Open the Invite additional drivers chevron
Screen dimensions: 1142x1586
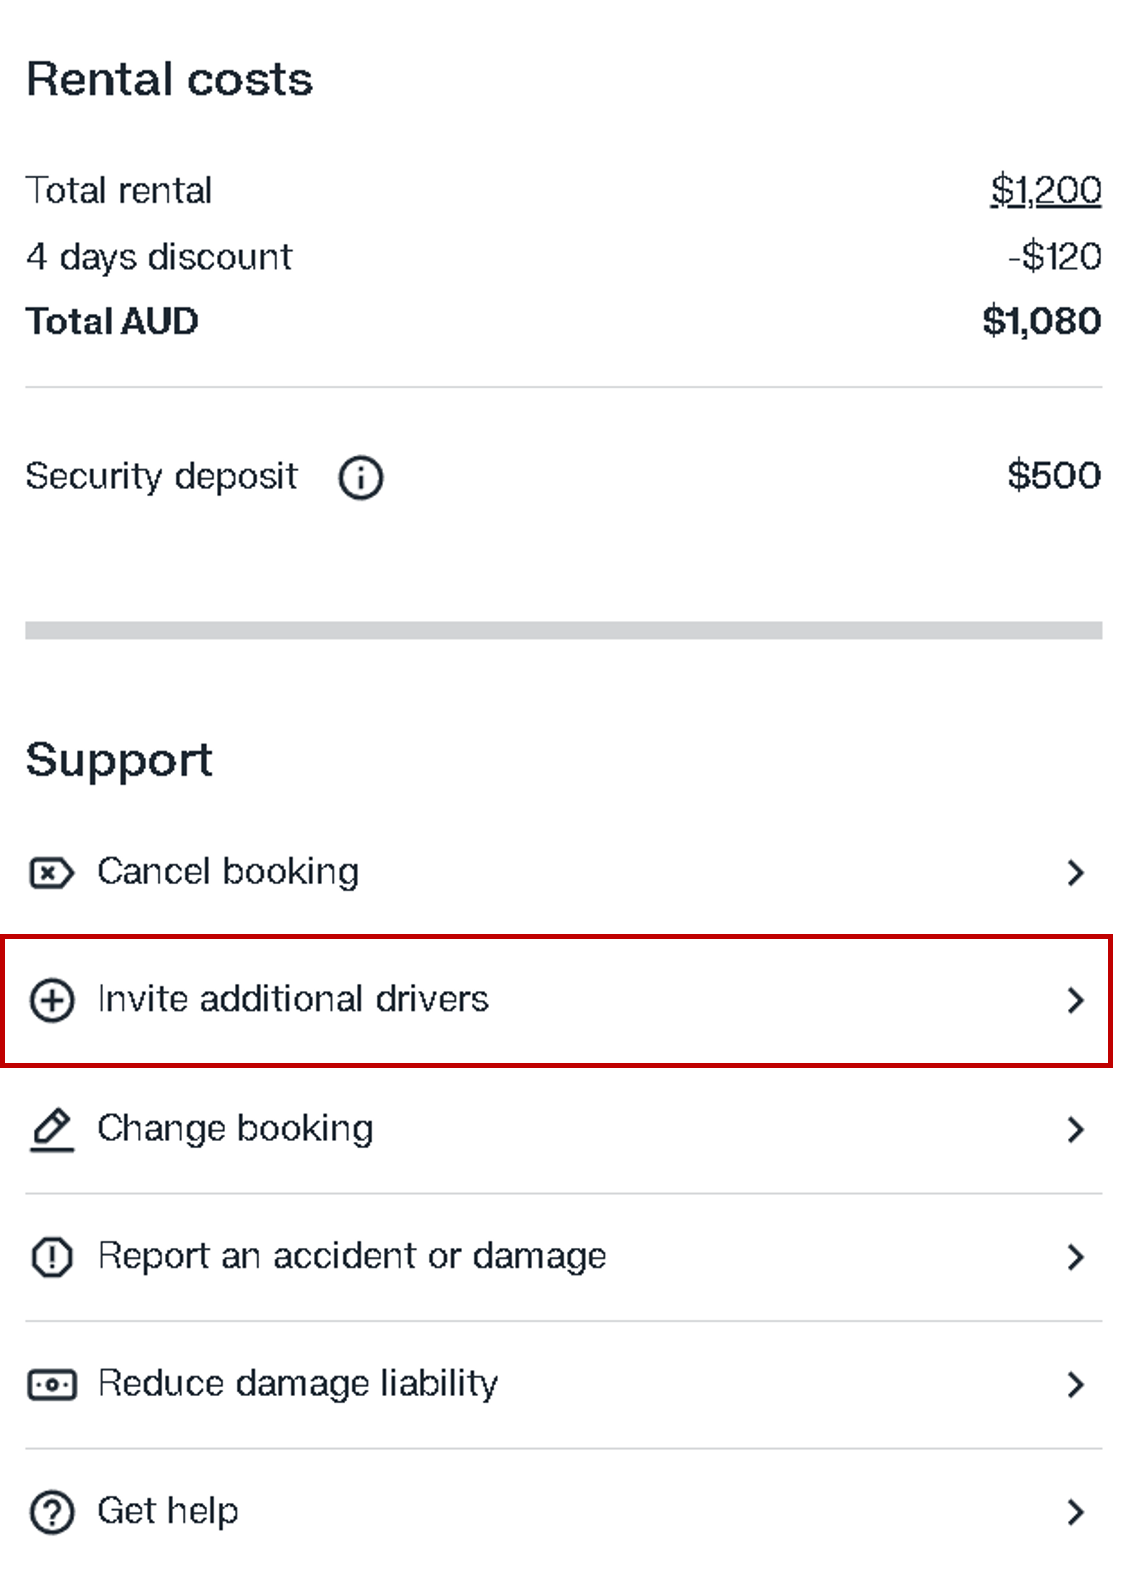coord(1075,1000)
